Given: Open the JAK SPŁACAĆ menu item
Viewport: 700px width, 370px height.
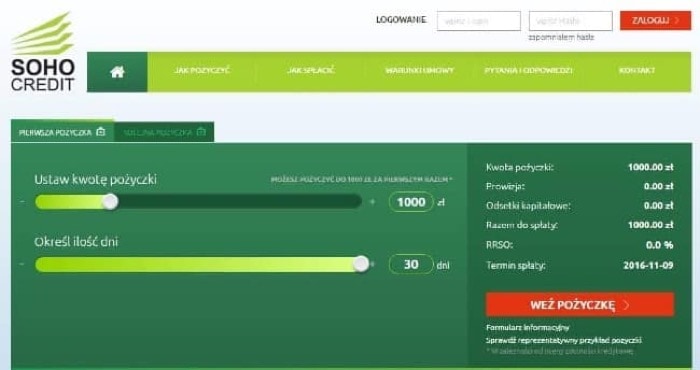Looking at the screenshot, I should (311, 71).
